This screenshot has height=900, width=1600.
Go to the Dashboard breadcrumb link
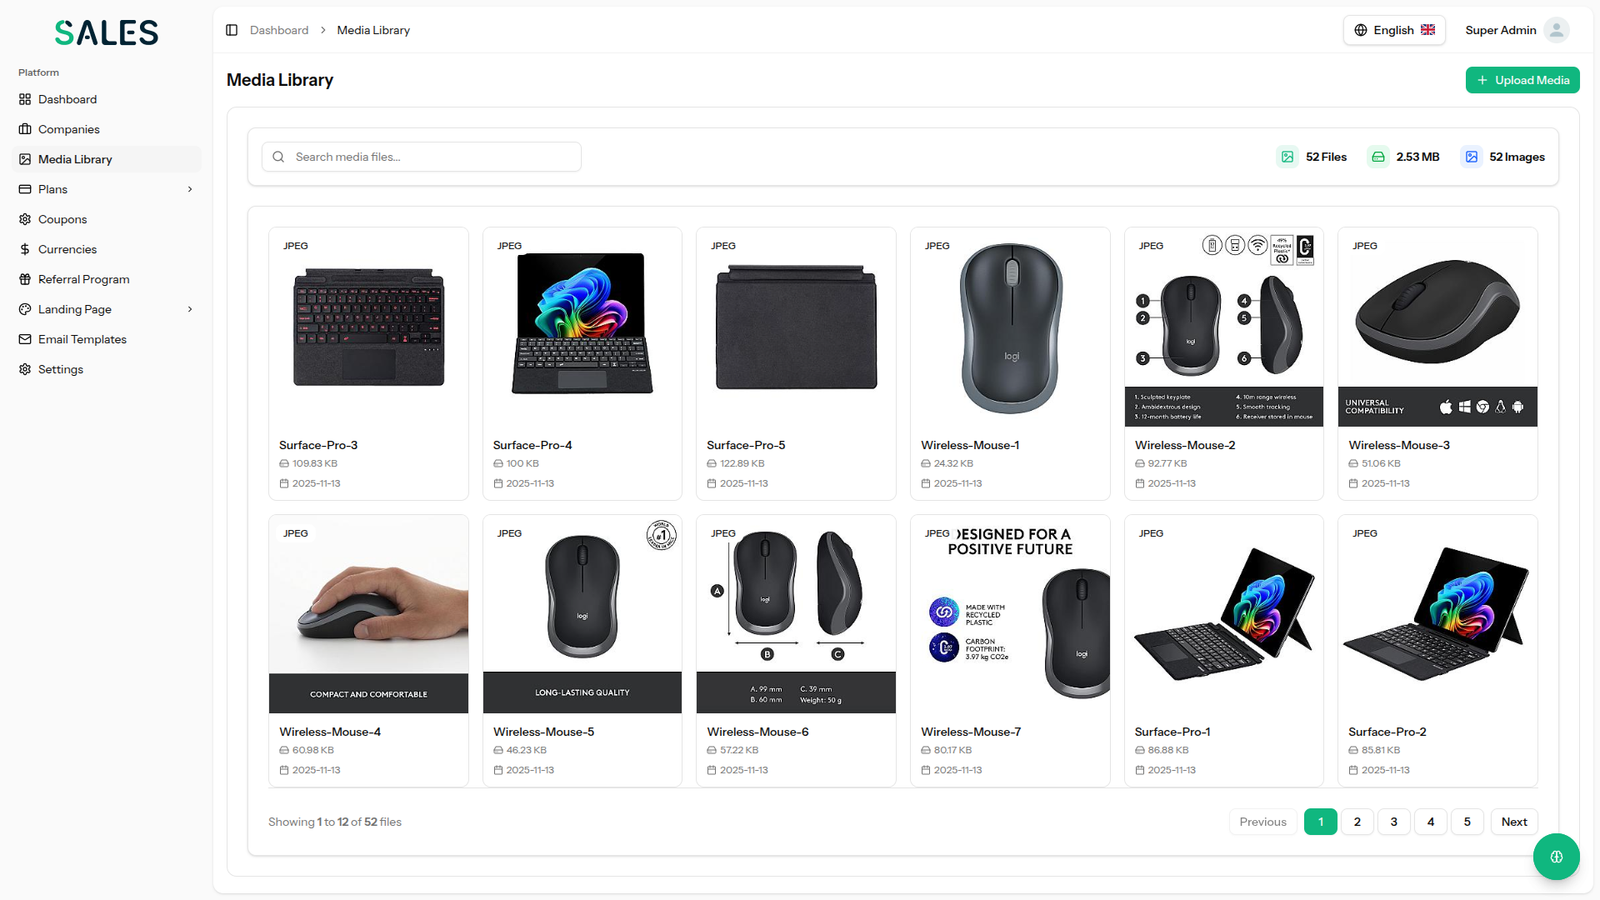coord(279,30)
